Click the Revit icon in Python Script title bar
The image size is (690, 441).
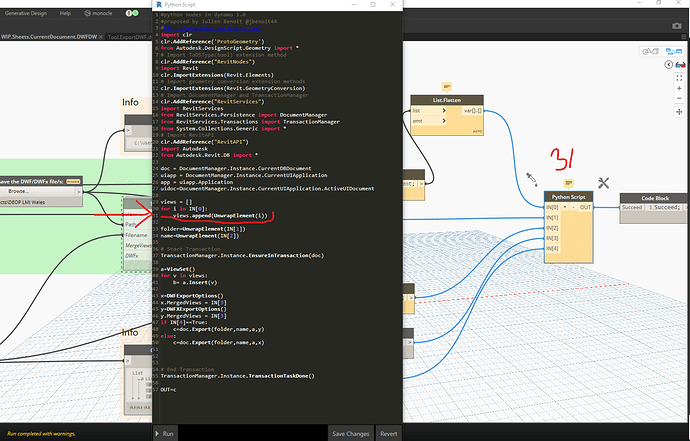point(159,5)
